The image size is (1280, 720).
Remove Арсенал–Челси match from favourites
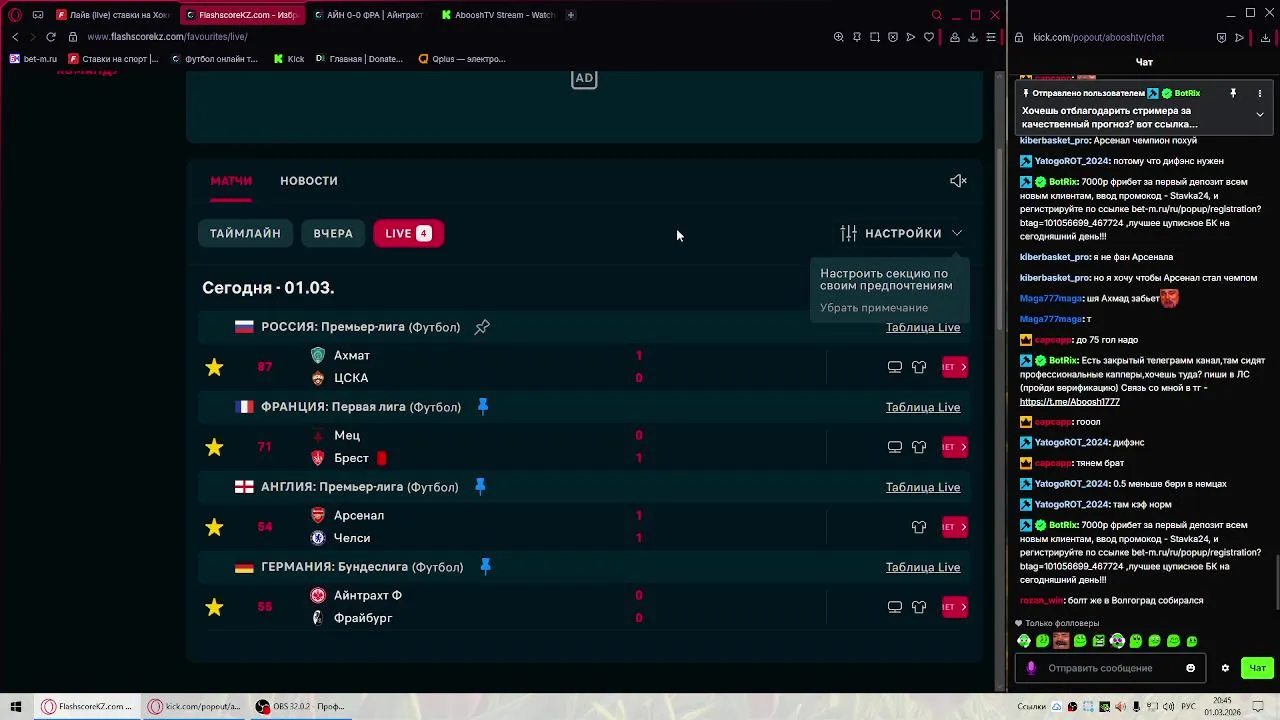tap(214, 527)
